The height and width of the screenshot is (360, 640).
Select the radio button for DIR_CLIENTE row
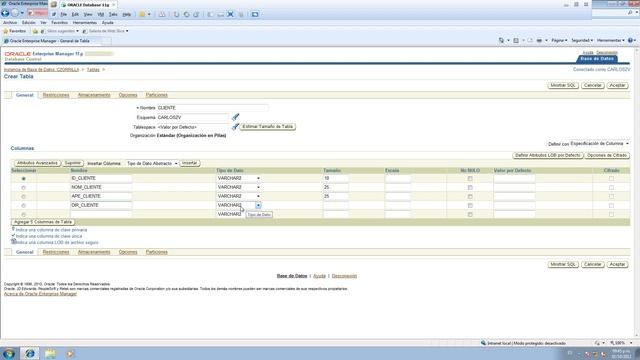point(23,206)
